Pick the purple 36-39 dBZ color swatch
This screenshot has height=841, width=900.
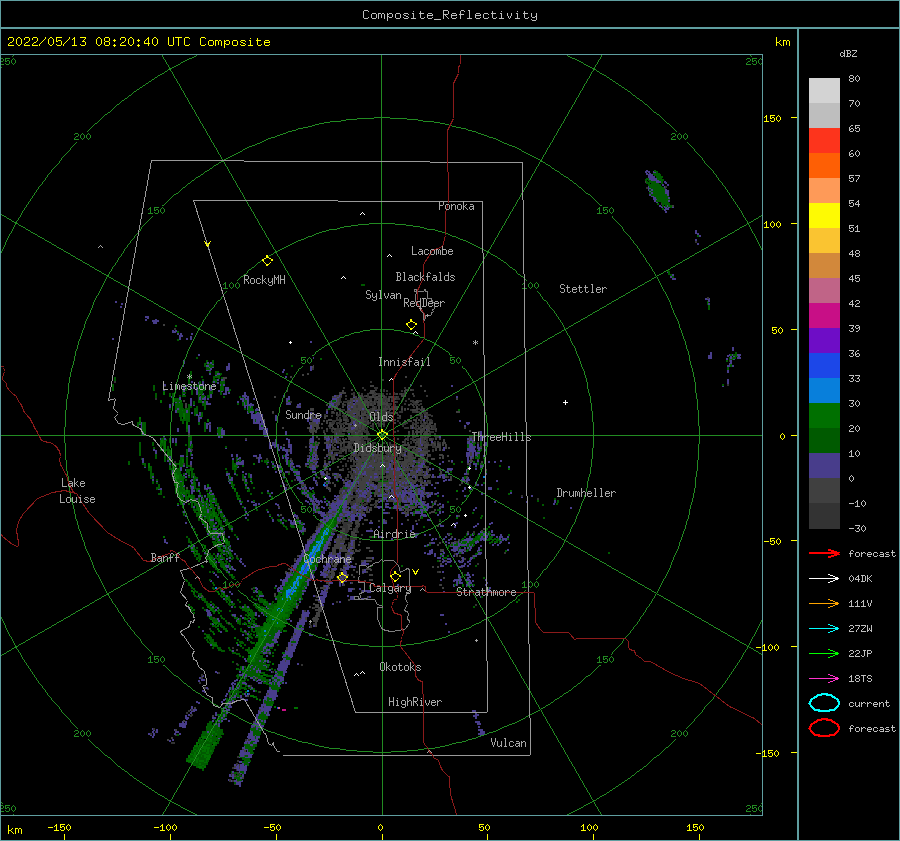tap(824, 341)
